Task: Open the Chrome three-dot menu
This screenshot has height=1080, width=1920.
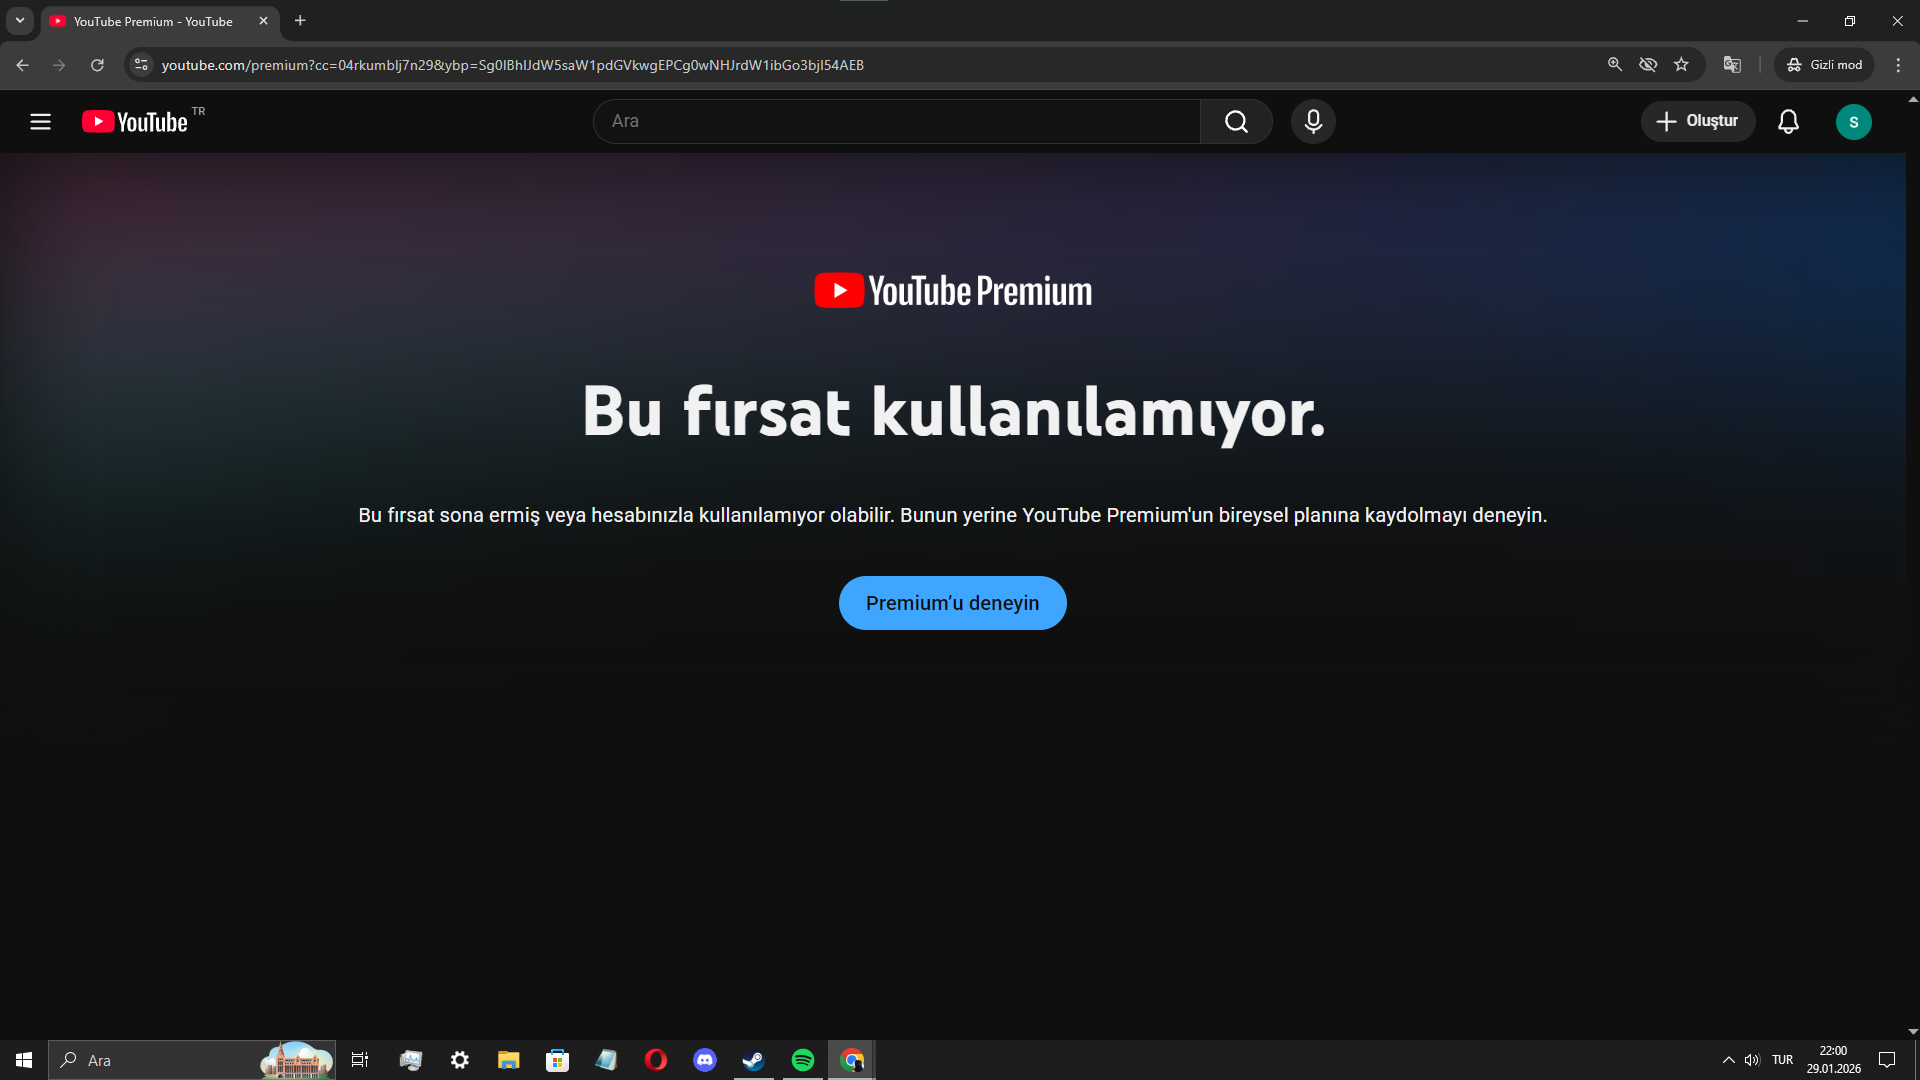Action: pos(1898,65)
